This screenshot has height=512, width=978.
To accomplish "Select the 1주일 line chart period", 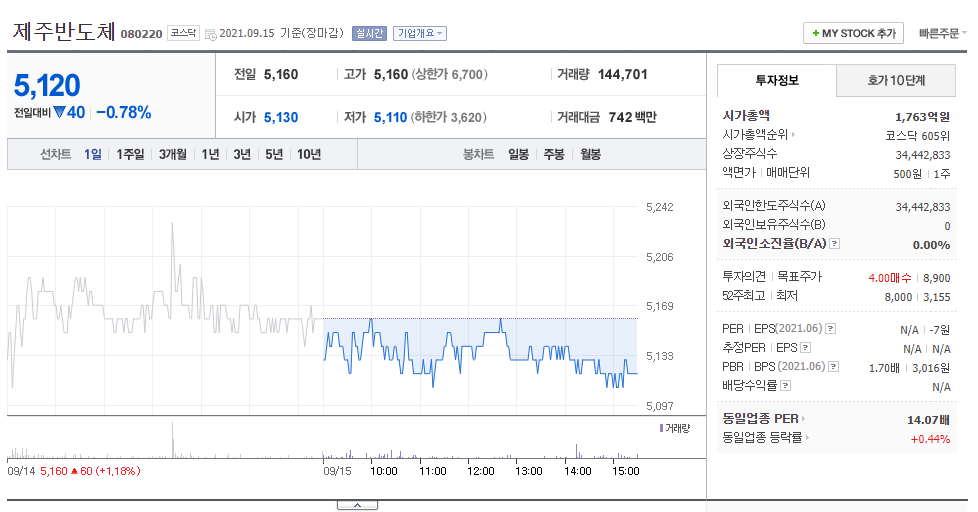I will [130, 155].
